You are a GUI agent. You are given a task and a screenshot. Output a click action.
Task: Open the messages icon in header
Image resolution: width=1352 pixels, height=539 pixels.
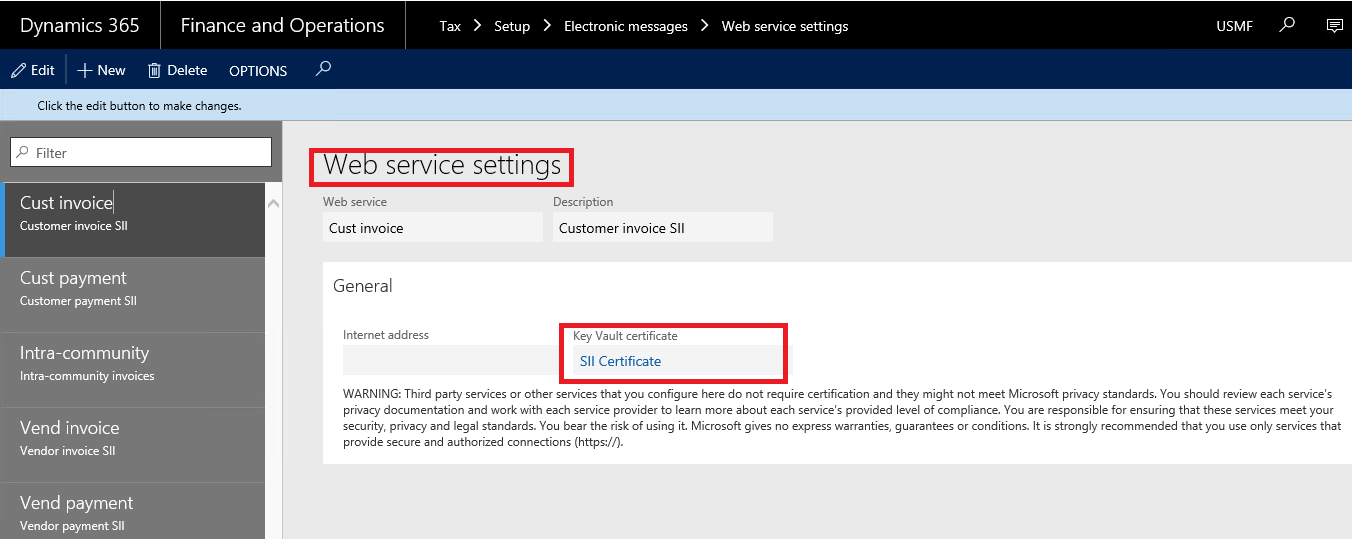(x=1334, y=25)
